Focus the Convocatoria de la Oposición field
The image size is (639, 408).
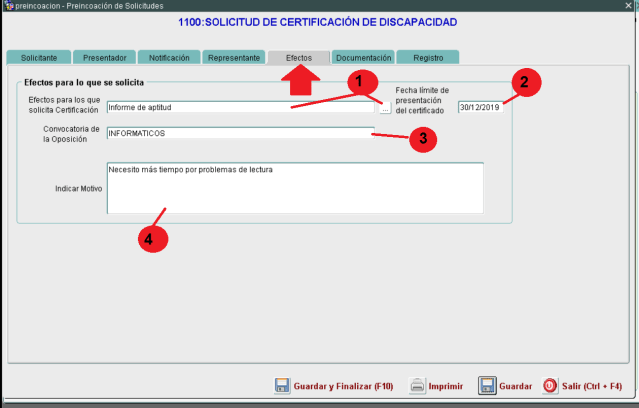240,133
